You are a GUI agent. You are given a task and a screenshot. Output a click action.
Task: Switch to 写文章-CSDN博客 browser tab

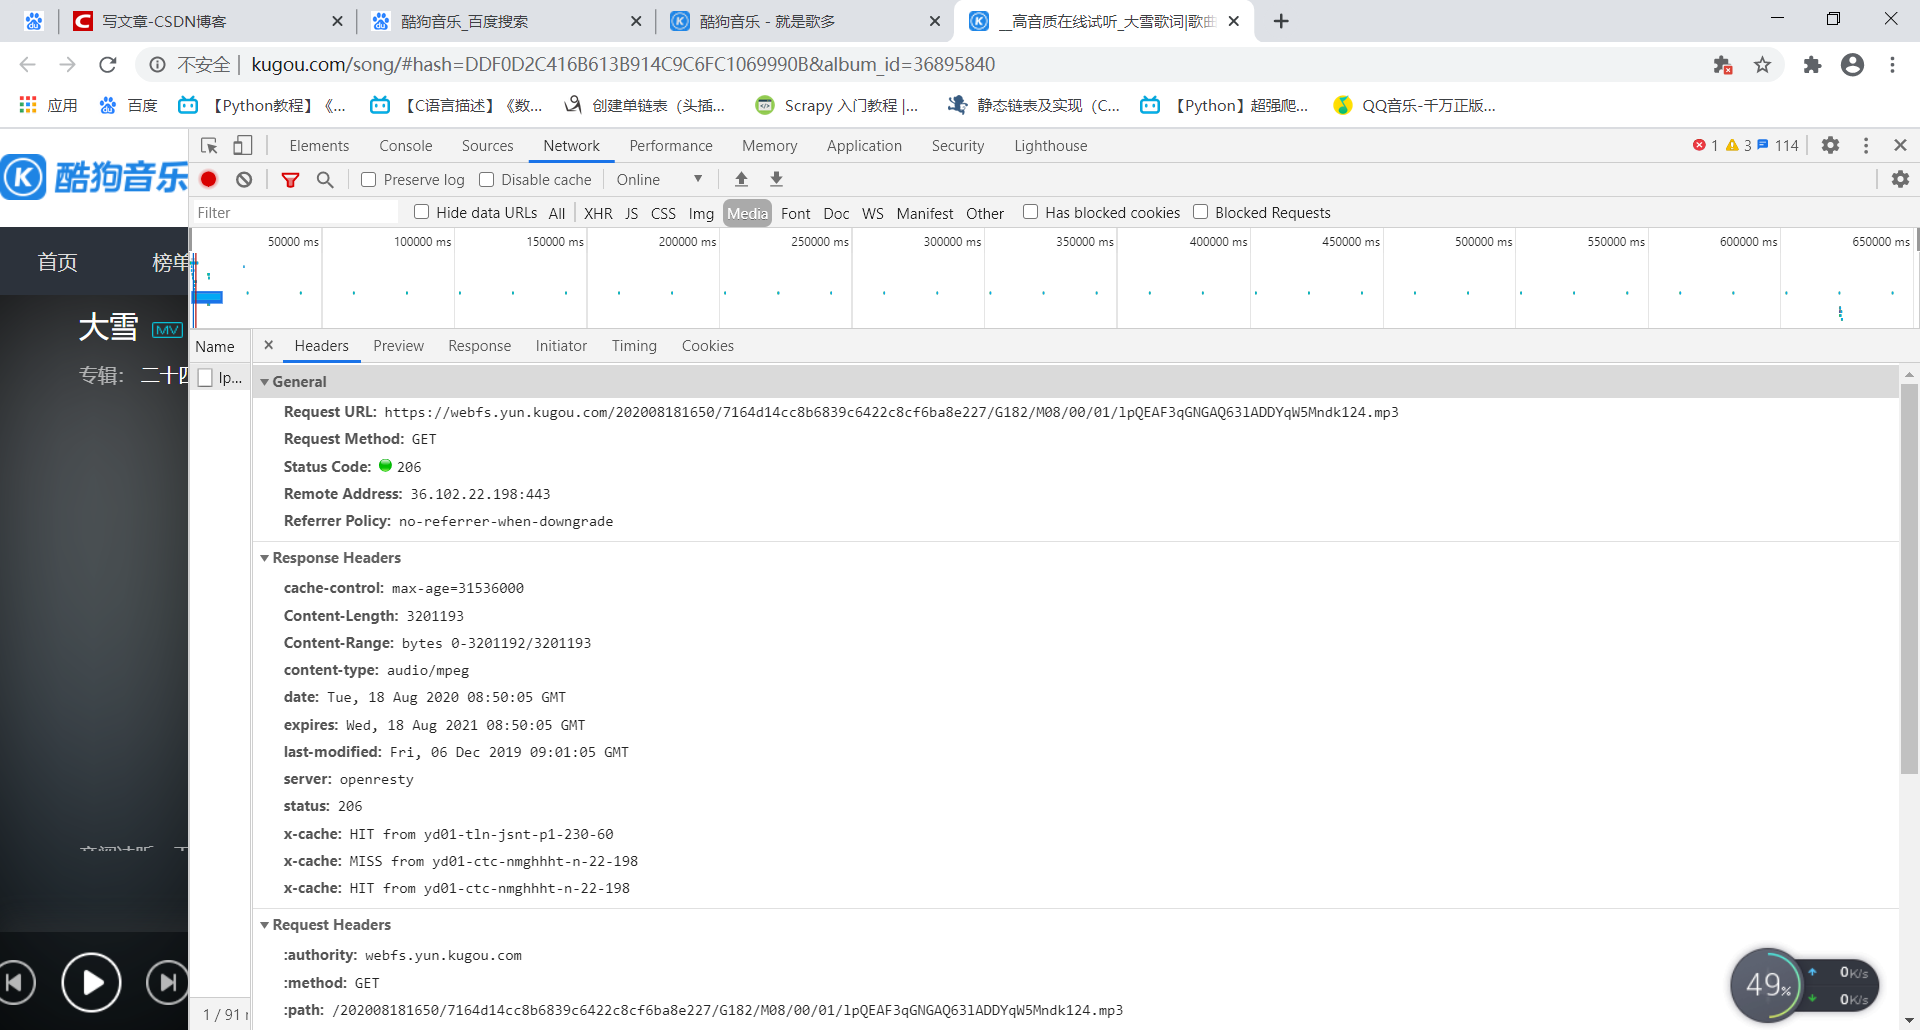[x=208, y=21]
